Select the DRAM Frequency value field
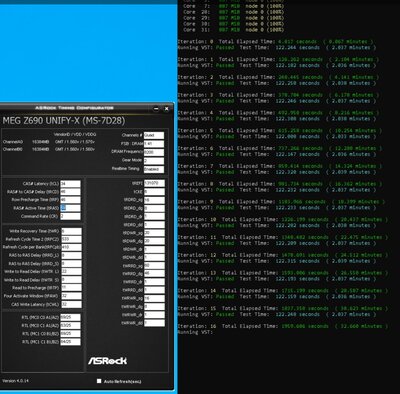400x394 pixels. (154, 152)
